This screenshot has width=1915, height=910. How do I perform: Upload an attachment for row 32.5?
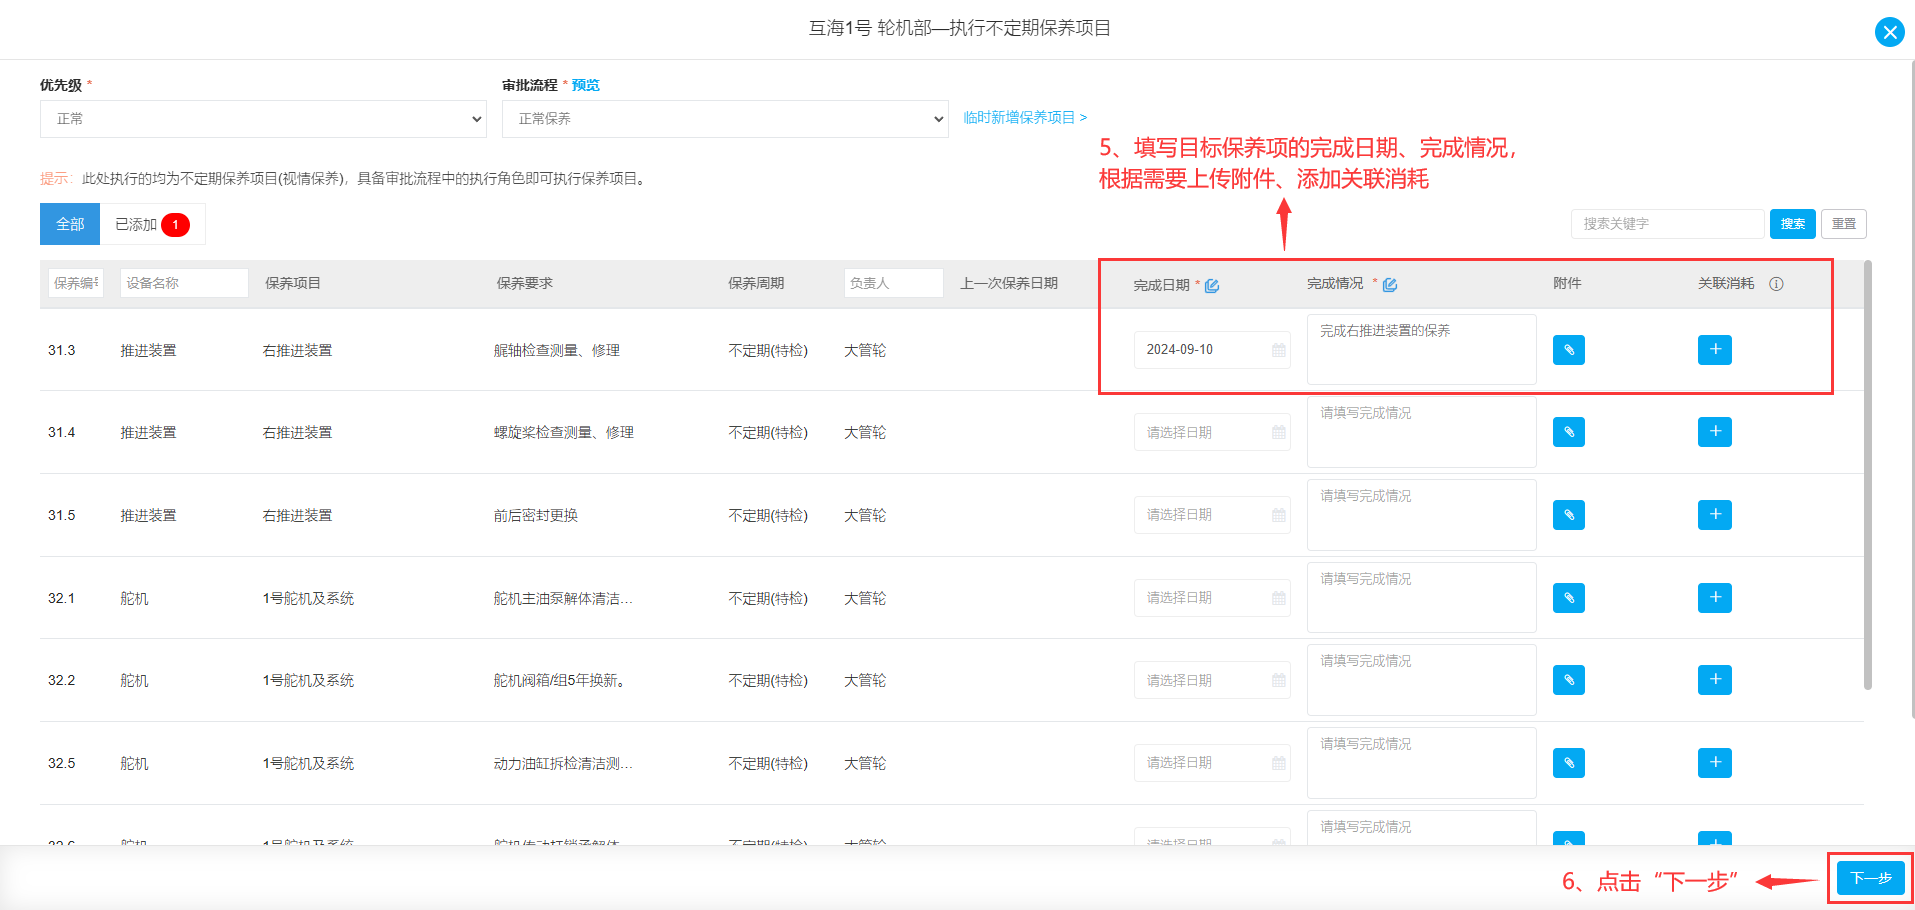(1569, 763)
